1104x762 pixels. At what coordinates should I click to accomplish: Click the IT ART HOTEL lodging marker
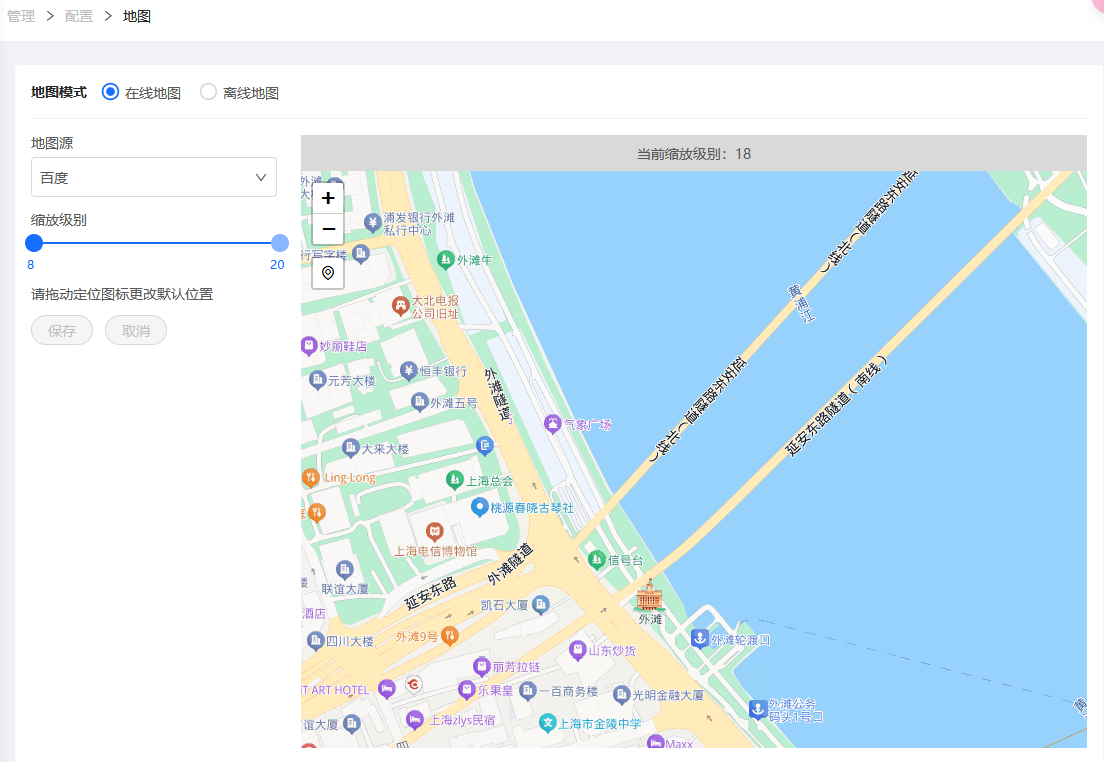[387, 689]
